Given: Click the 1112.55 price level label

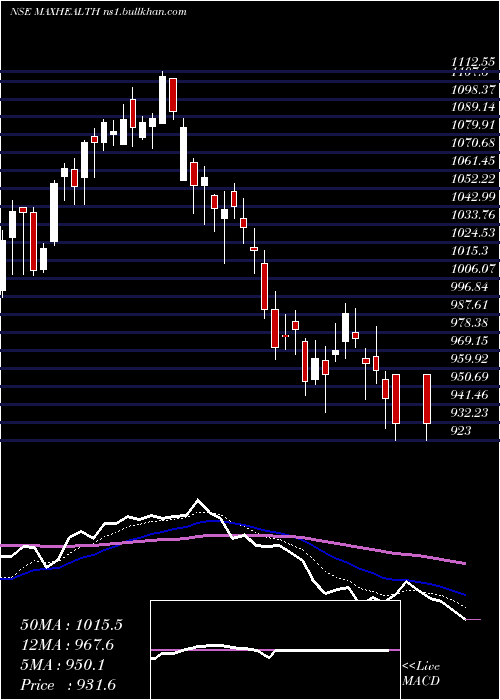Looking at the screenshot, I should click(x=472, y=62).
